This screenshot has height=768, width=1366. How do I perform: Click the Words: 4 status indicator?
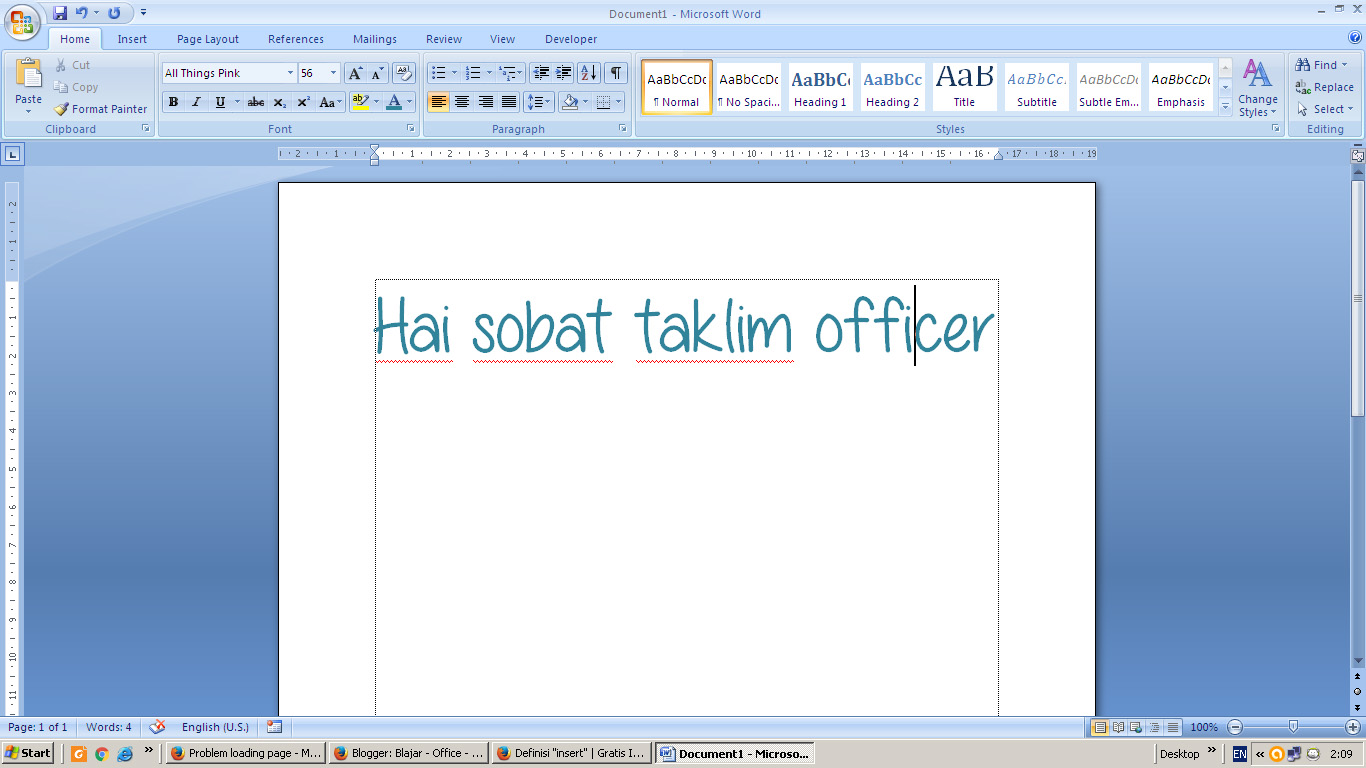[x=109, y=727]
